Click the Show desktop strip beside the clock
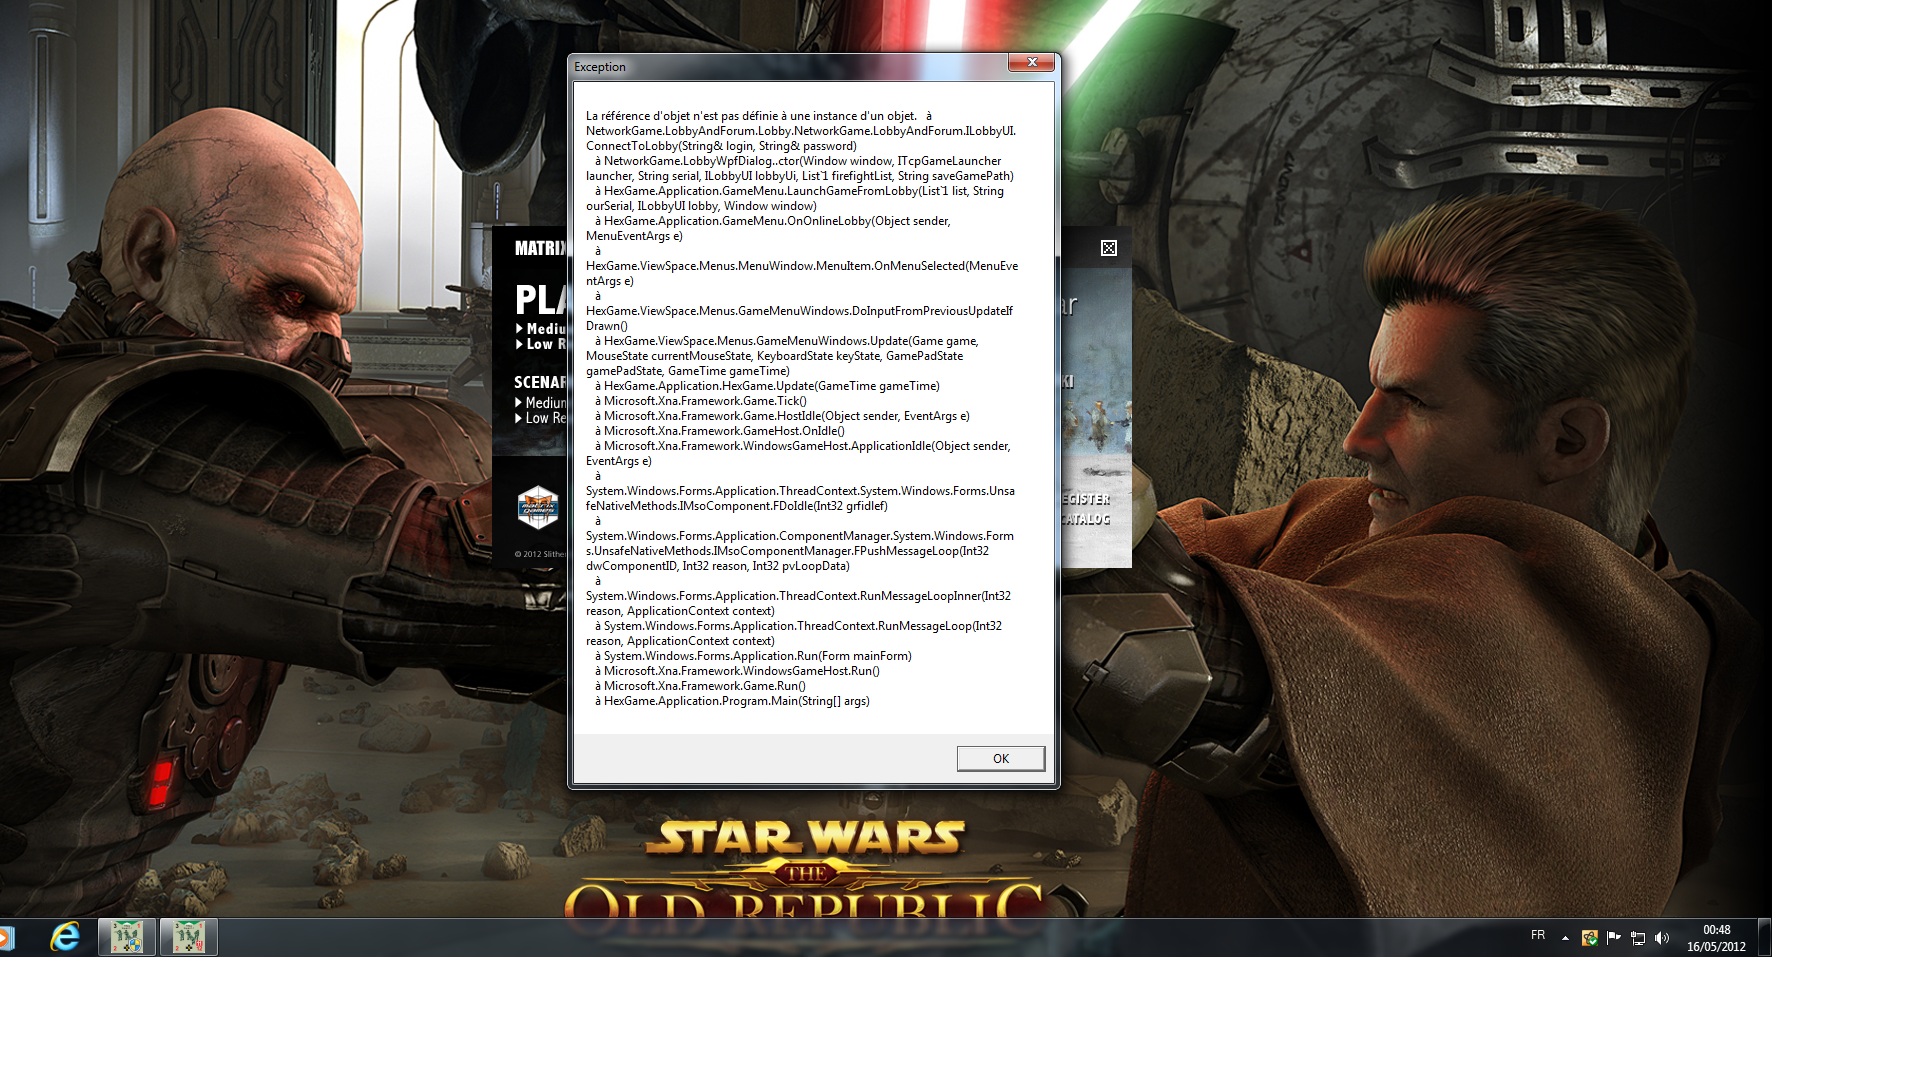Screen dimensions: 1920x1080 coord(1765,937)
